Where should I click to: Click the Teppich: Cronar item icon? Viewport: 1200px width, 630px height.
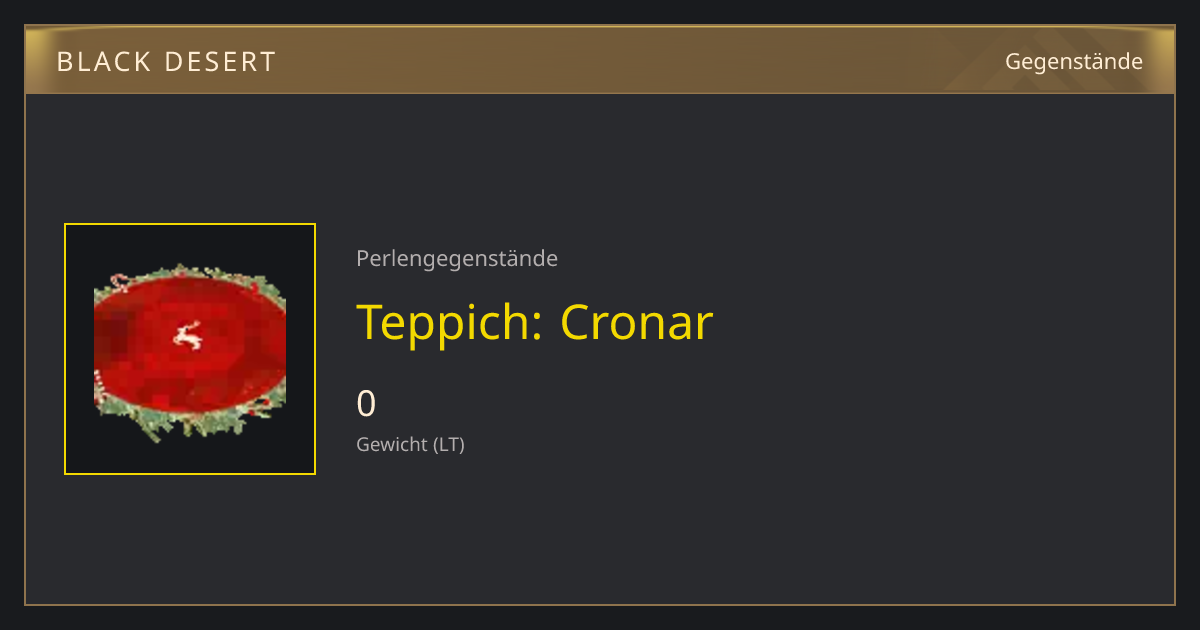tap(190, 349)
